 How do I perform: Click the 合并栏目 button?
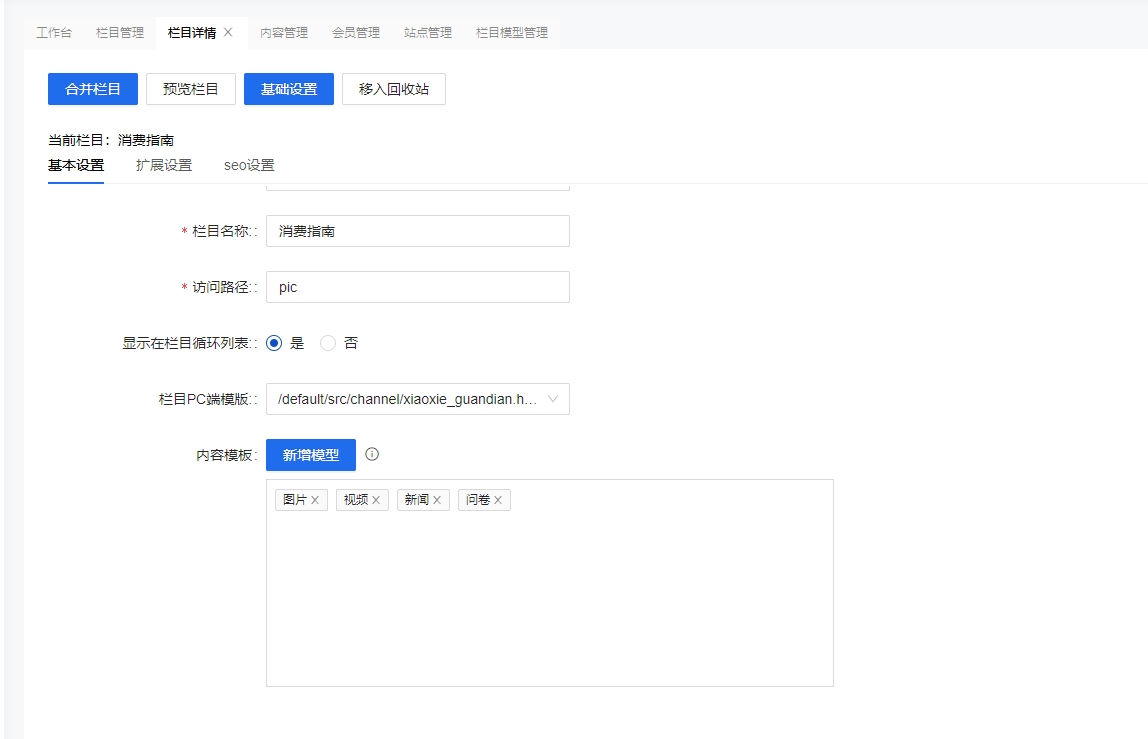[93, 89]
